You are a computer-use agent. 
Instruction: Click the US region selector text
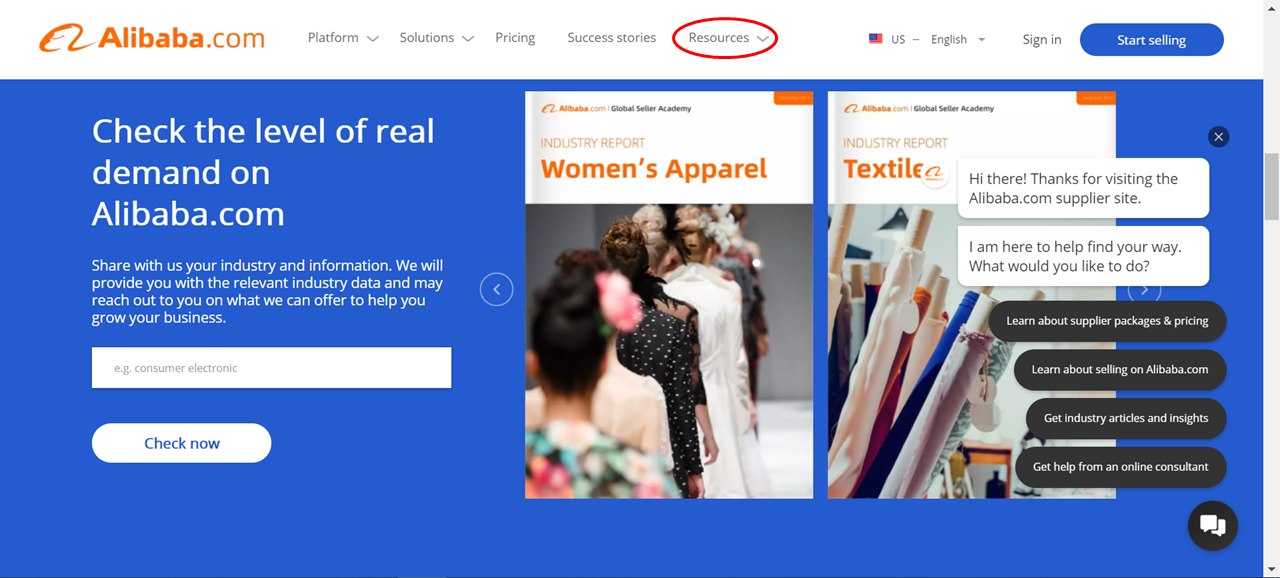pos(898,39)
